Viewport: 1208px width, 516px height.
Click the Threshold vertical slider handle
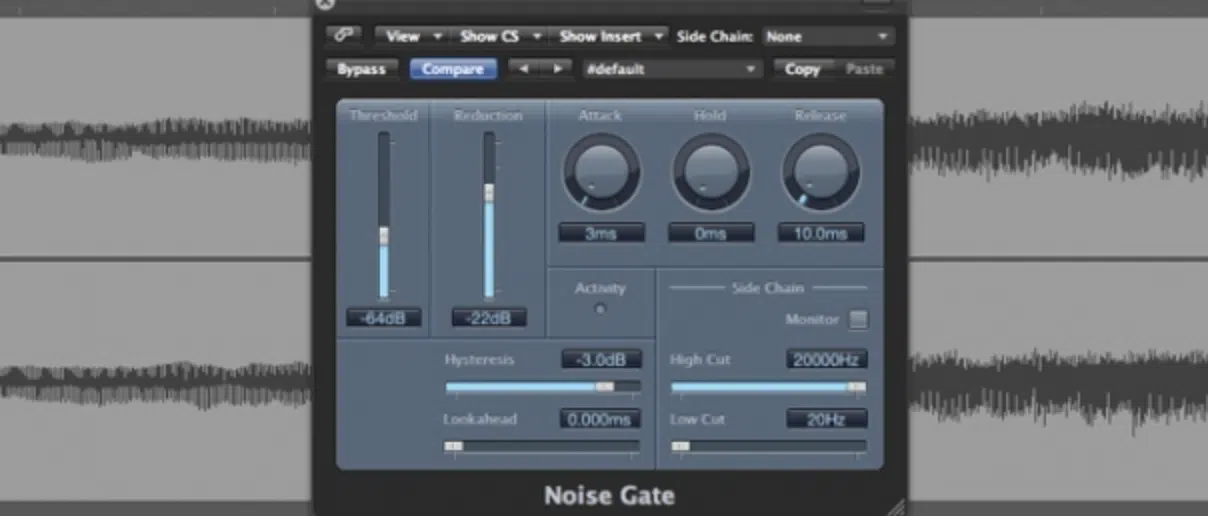pos(384,236)
